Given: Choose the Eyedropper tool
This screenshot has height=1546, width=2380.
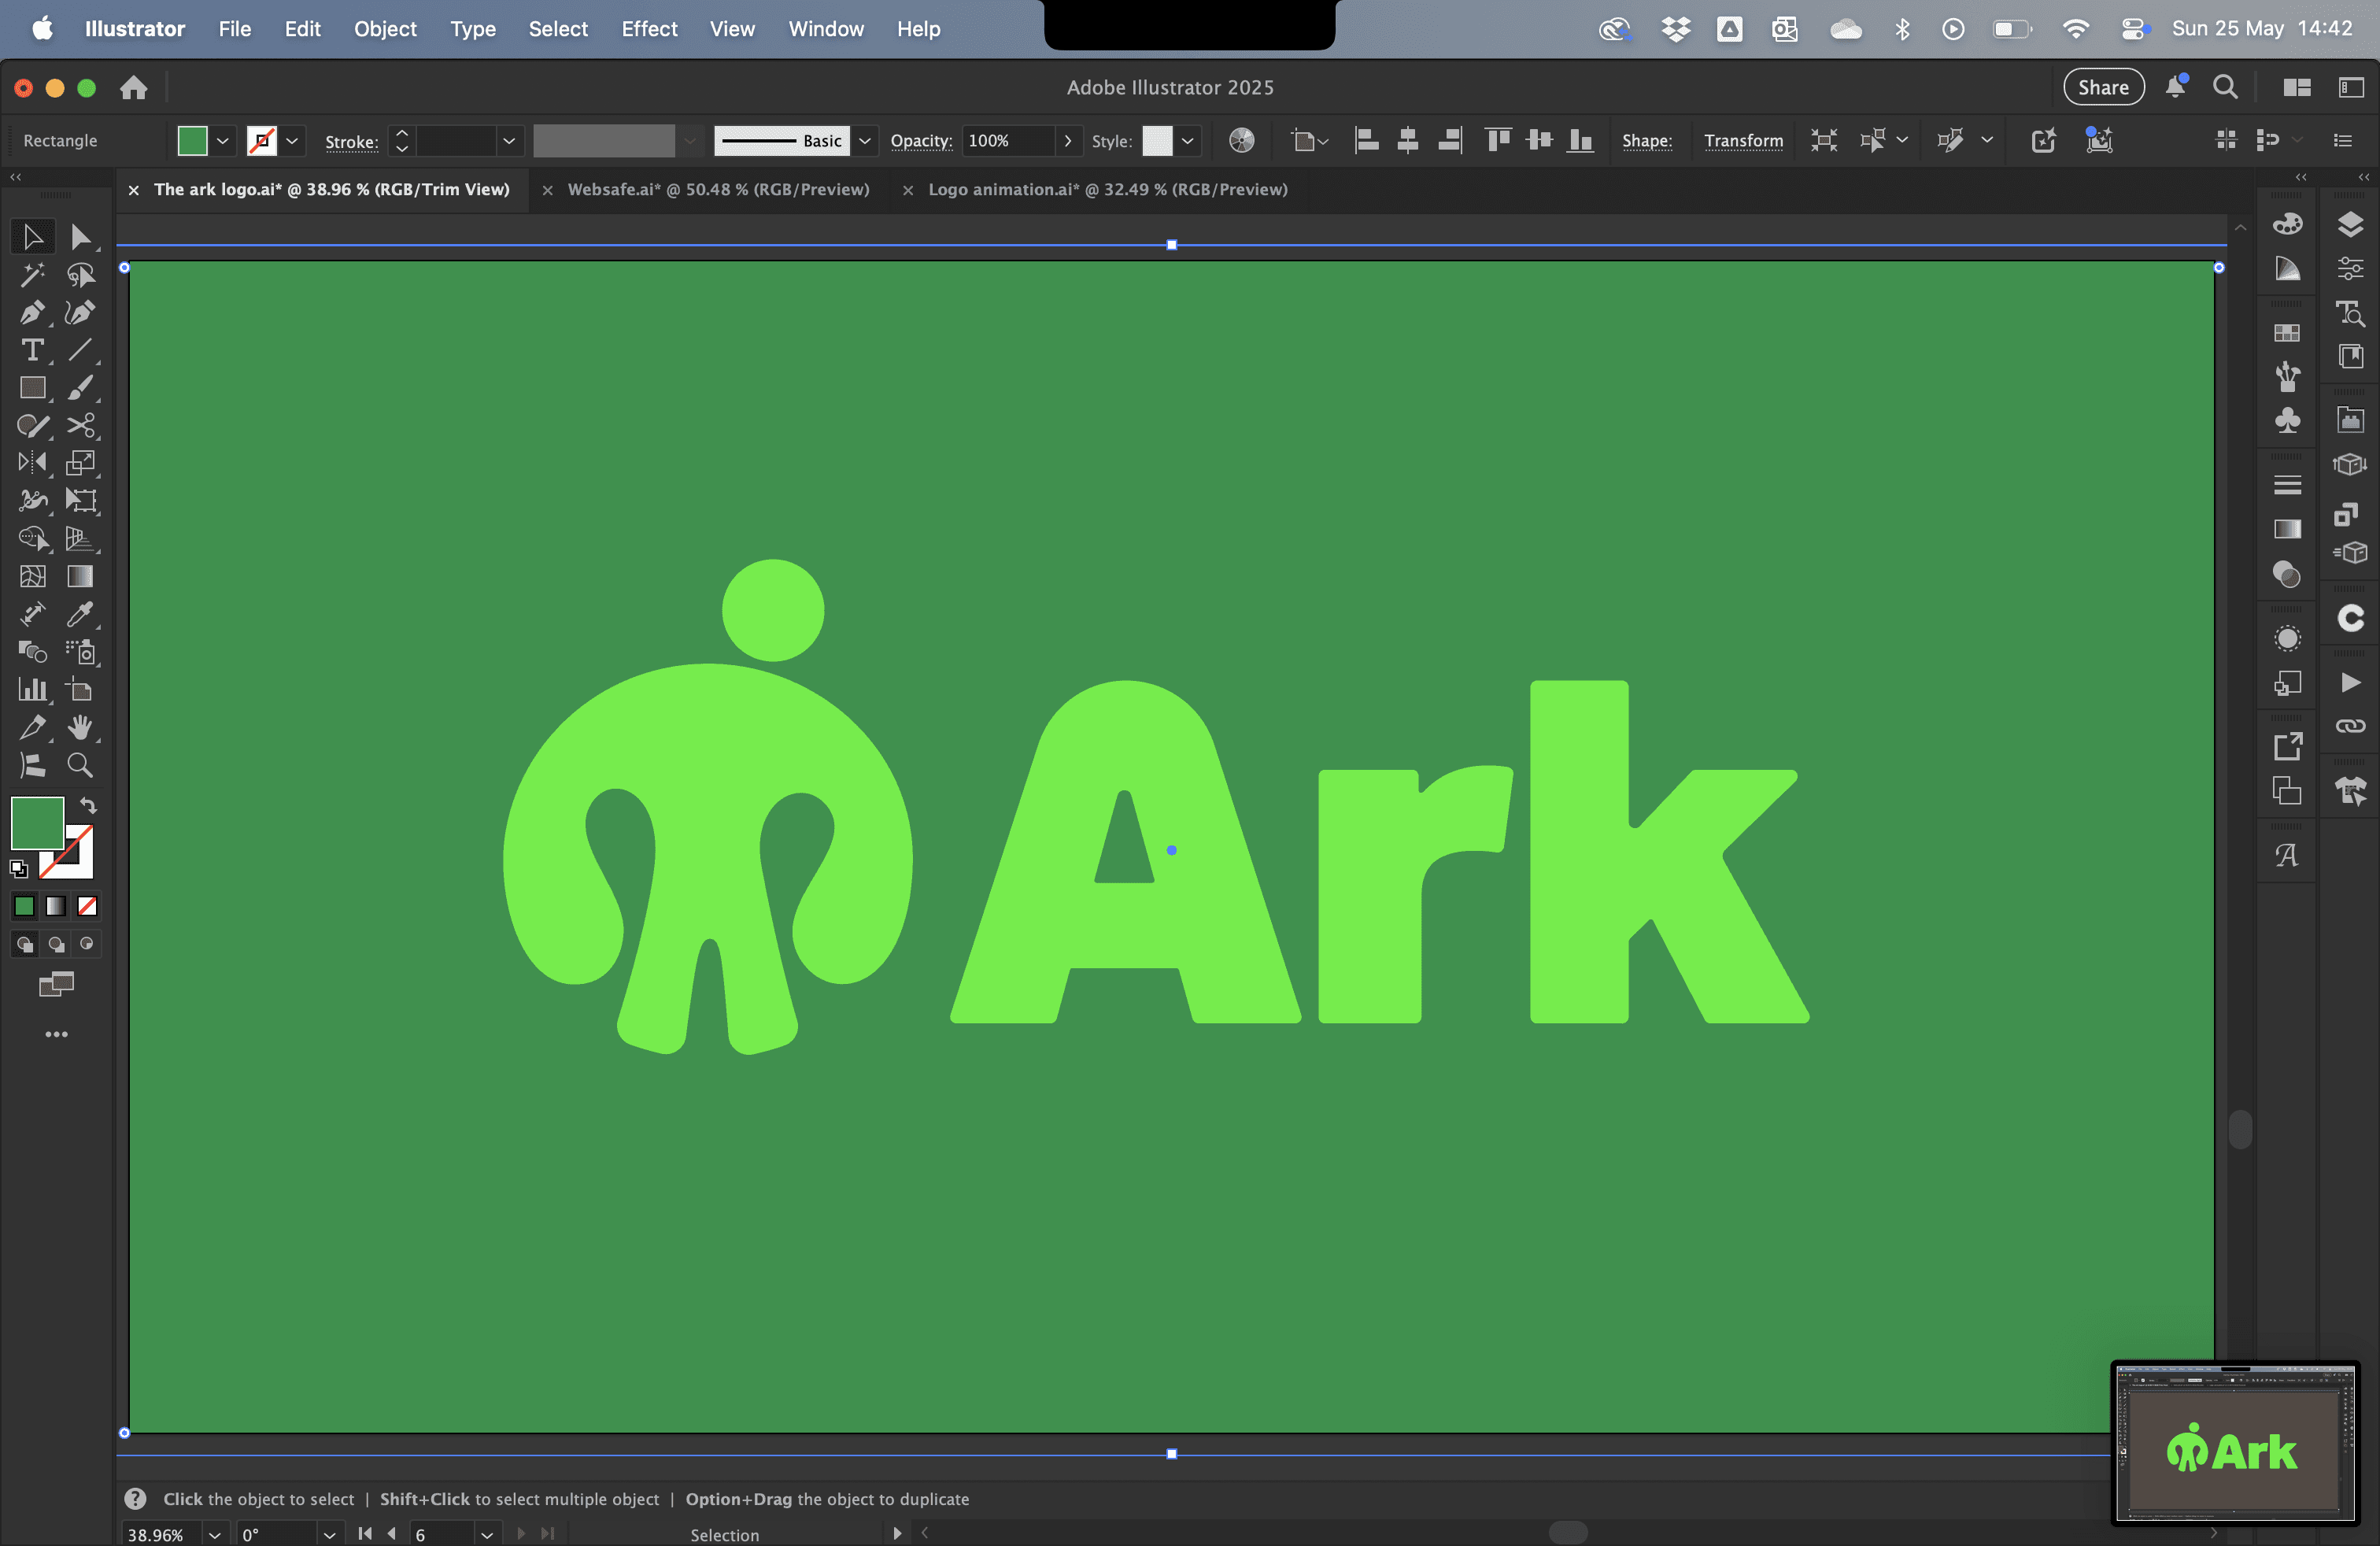Looking at the screenshot, I should click(80, 614).
